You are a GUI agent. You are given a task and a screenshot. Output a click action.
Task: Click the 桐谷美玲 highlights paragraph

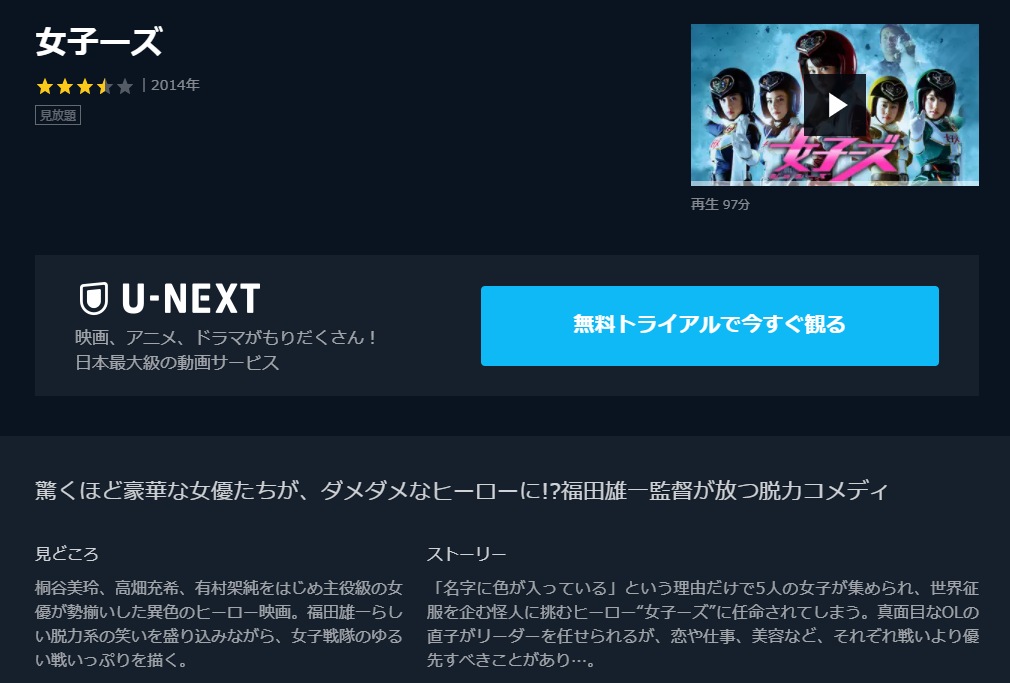click(x=219, y=624)
